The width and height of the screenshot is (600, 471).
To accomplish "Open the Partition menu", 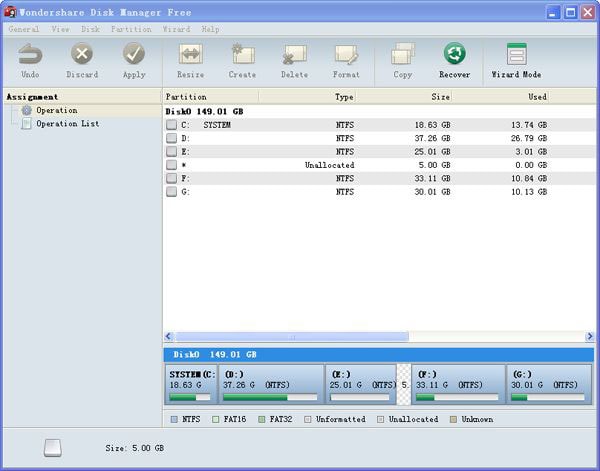I will pyautogui.click(x=131, y=29).
